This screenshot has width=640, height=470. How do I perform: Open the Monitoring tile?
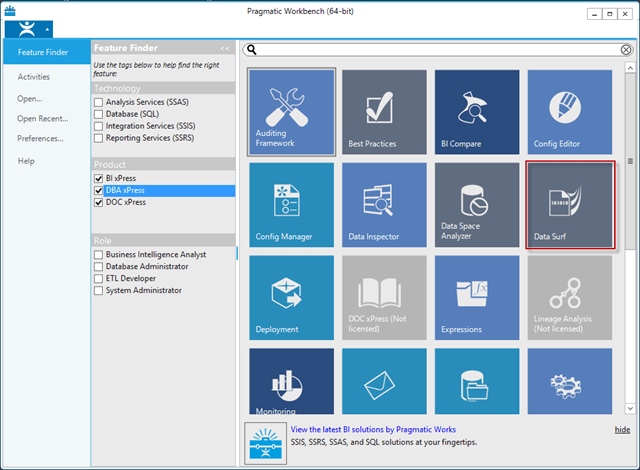(291, 381)
